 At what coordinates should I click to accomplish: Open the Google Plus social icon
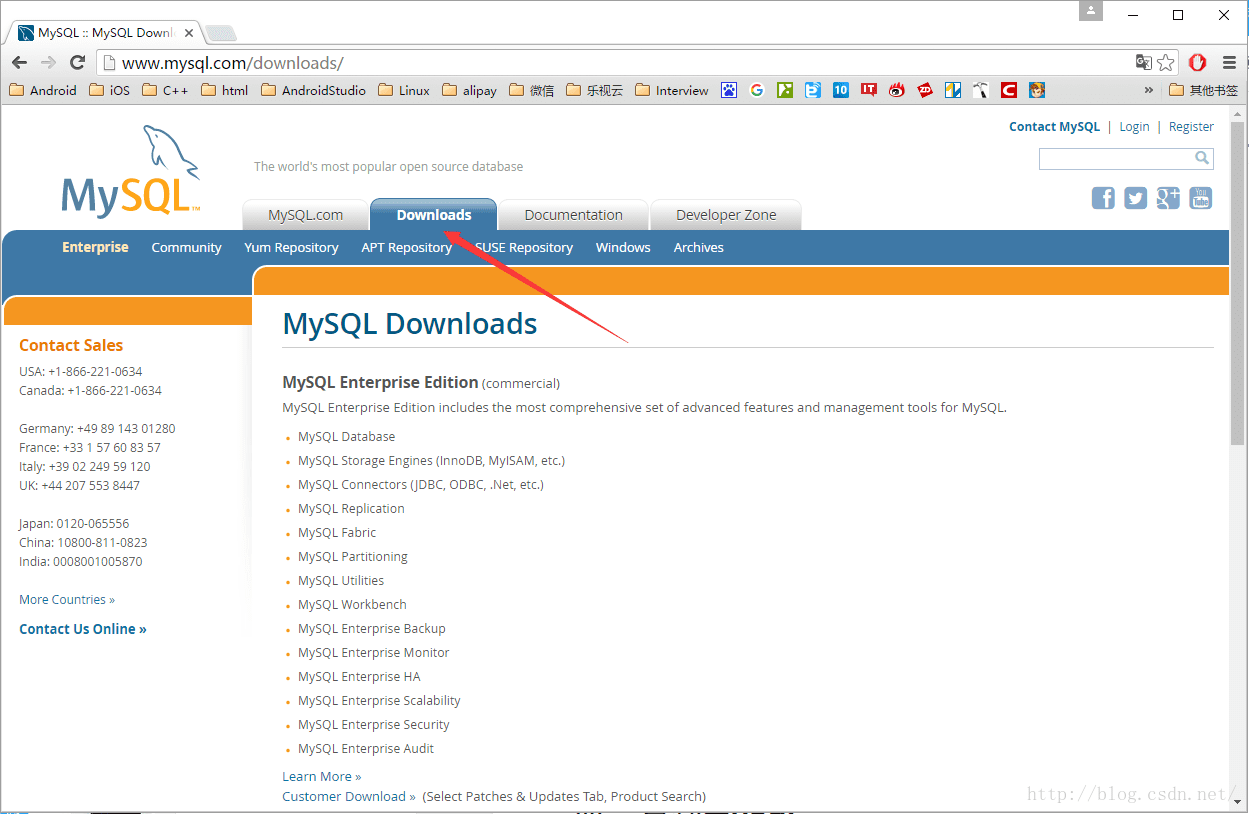coord(1168,198)
